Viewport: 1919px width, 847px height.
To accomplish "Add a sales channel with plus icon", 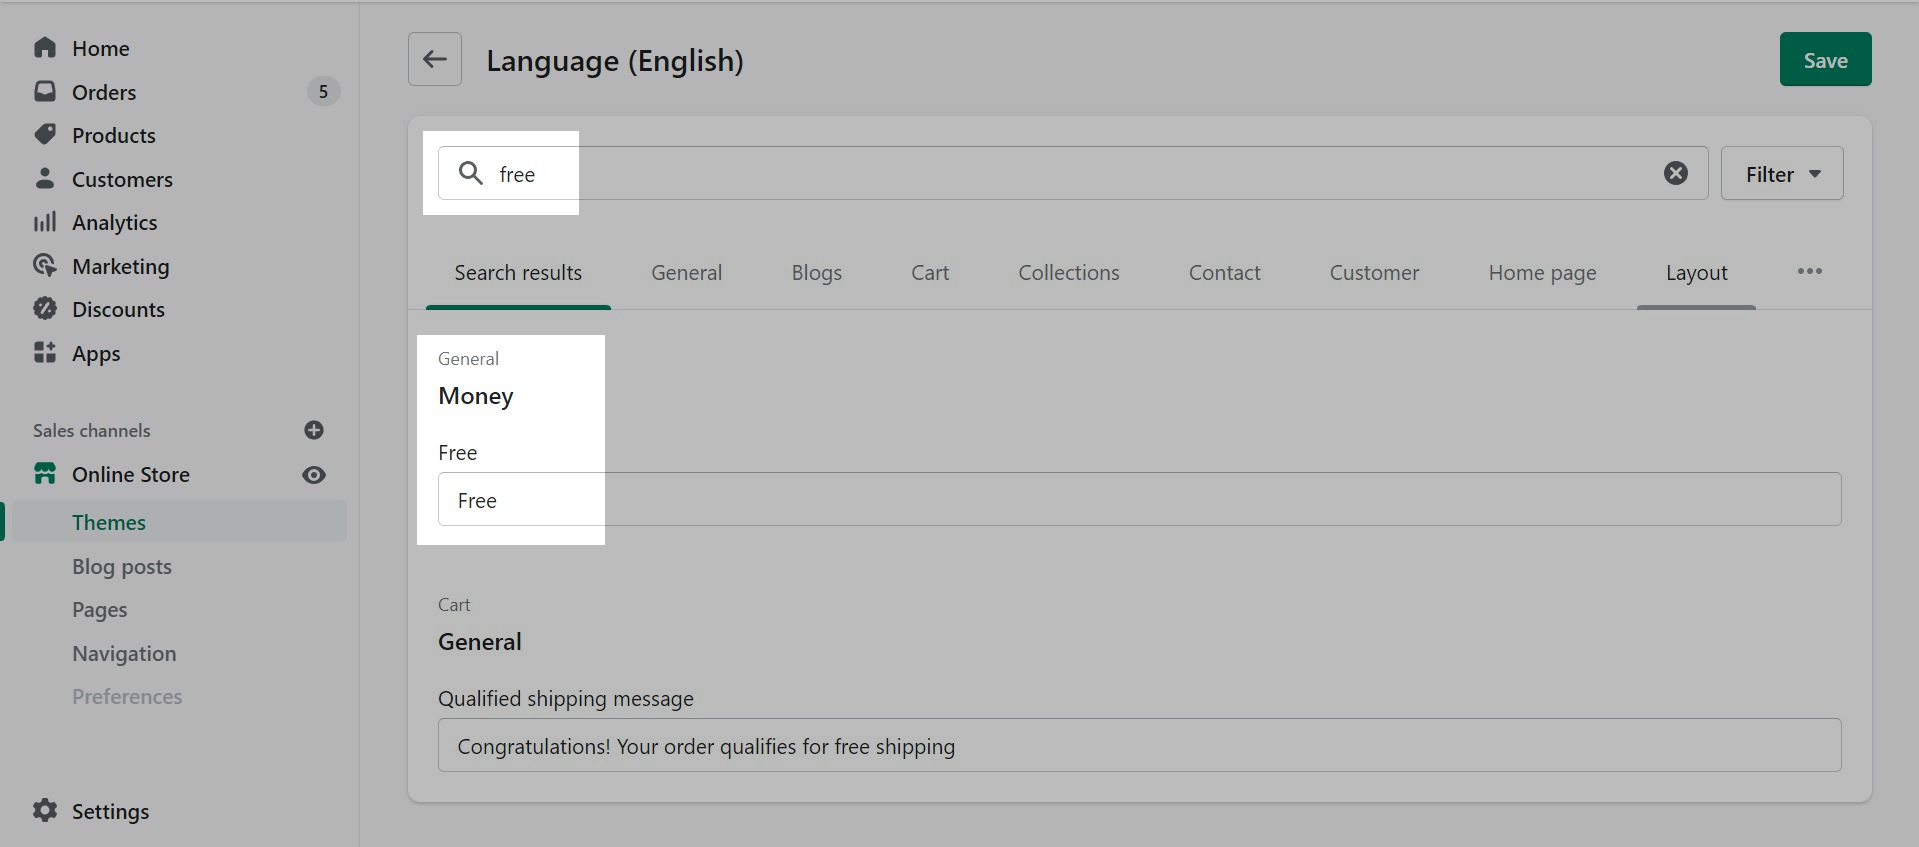I will point(313,430).
